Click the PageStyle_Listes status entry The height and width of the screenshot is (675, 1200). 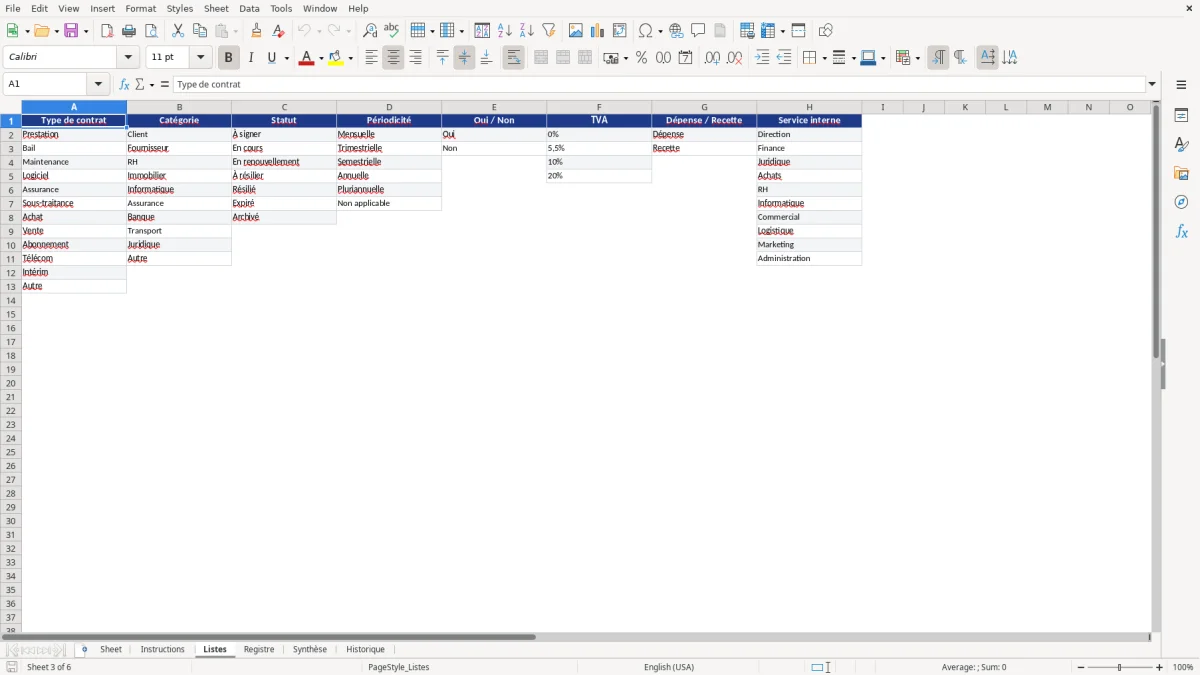tap(399, 667)
